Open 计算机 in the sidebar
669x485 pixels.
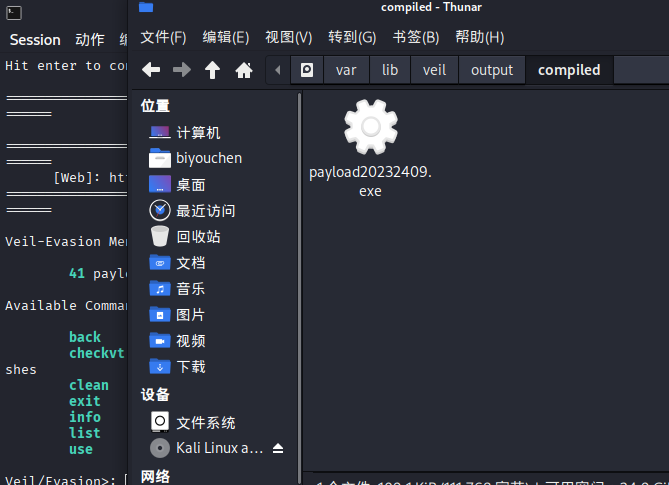[x=198, y=133]
